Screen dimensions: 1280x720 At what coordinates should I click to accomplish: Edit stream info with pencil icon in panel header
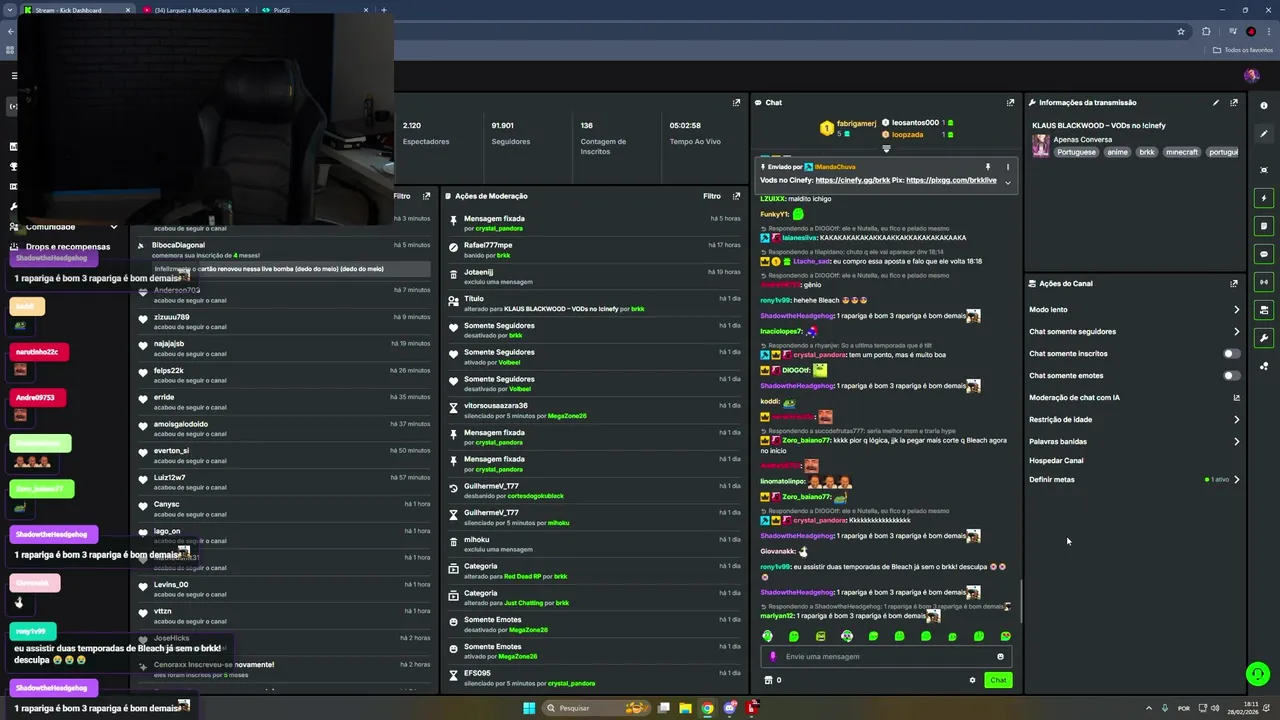pyautogui.click(x=1216, y=102)
